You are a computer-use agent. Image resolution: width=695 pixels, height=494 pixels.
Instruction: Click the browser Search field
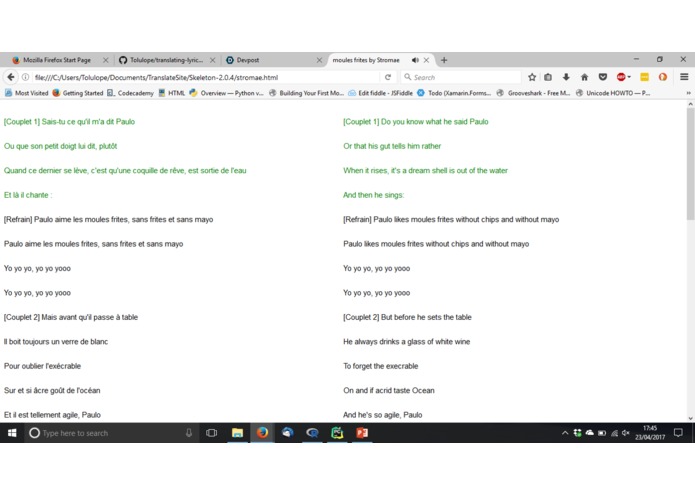[x=461, y=77]
